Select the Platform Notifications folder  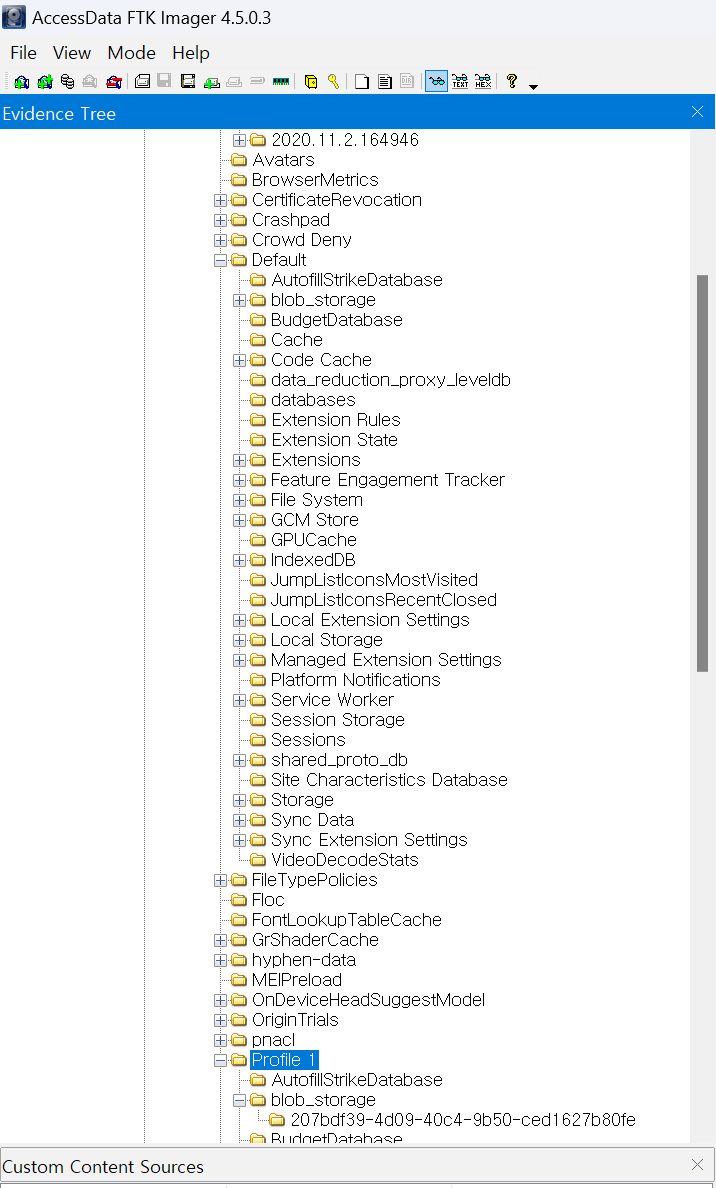[355, 680]
